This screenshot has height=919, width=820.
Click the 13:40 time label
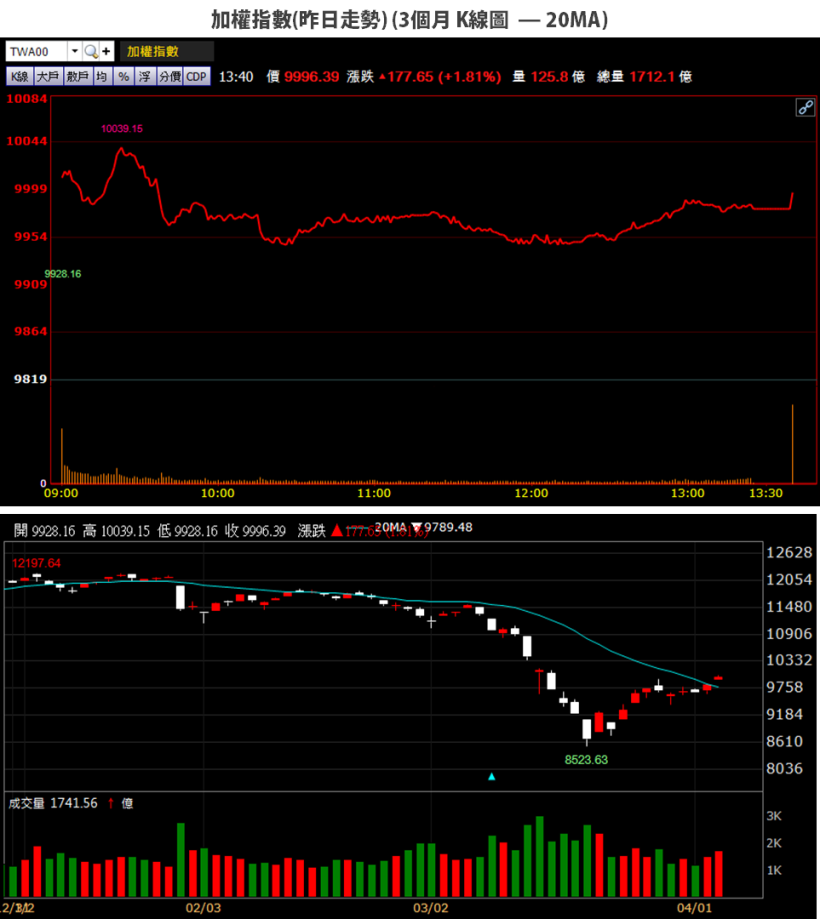click(236, 77)
